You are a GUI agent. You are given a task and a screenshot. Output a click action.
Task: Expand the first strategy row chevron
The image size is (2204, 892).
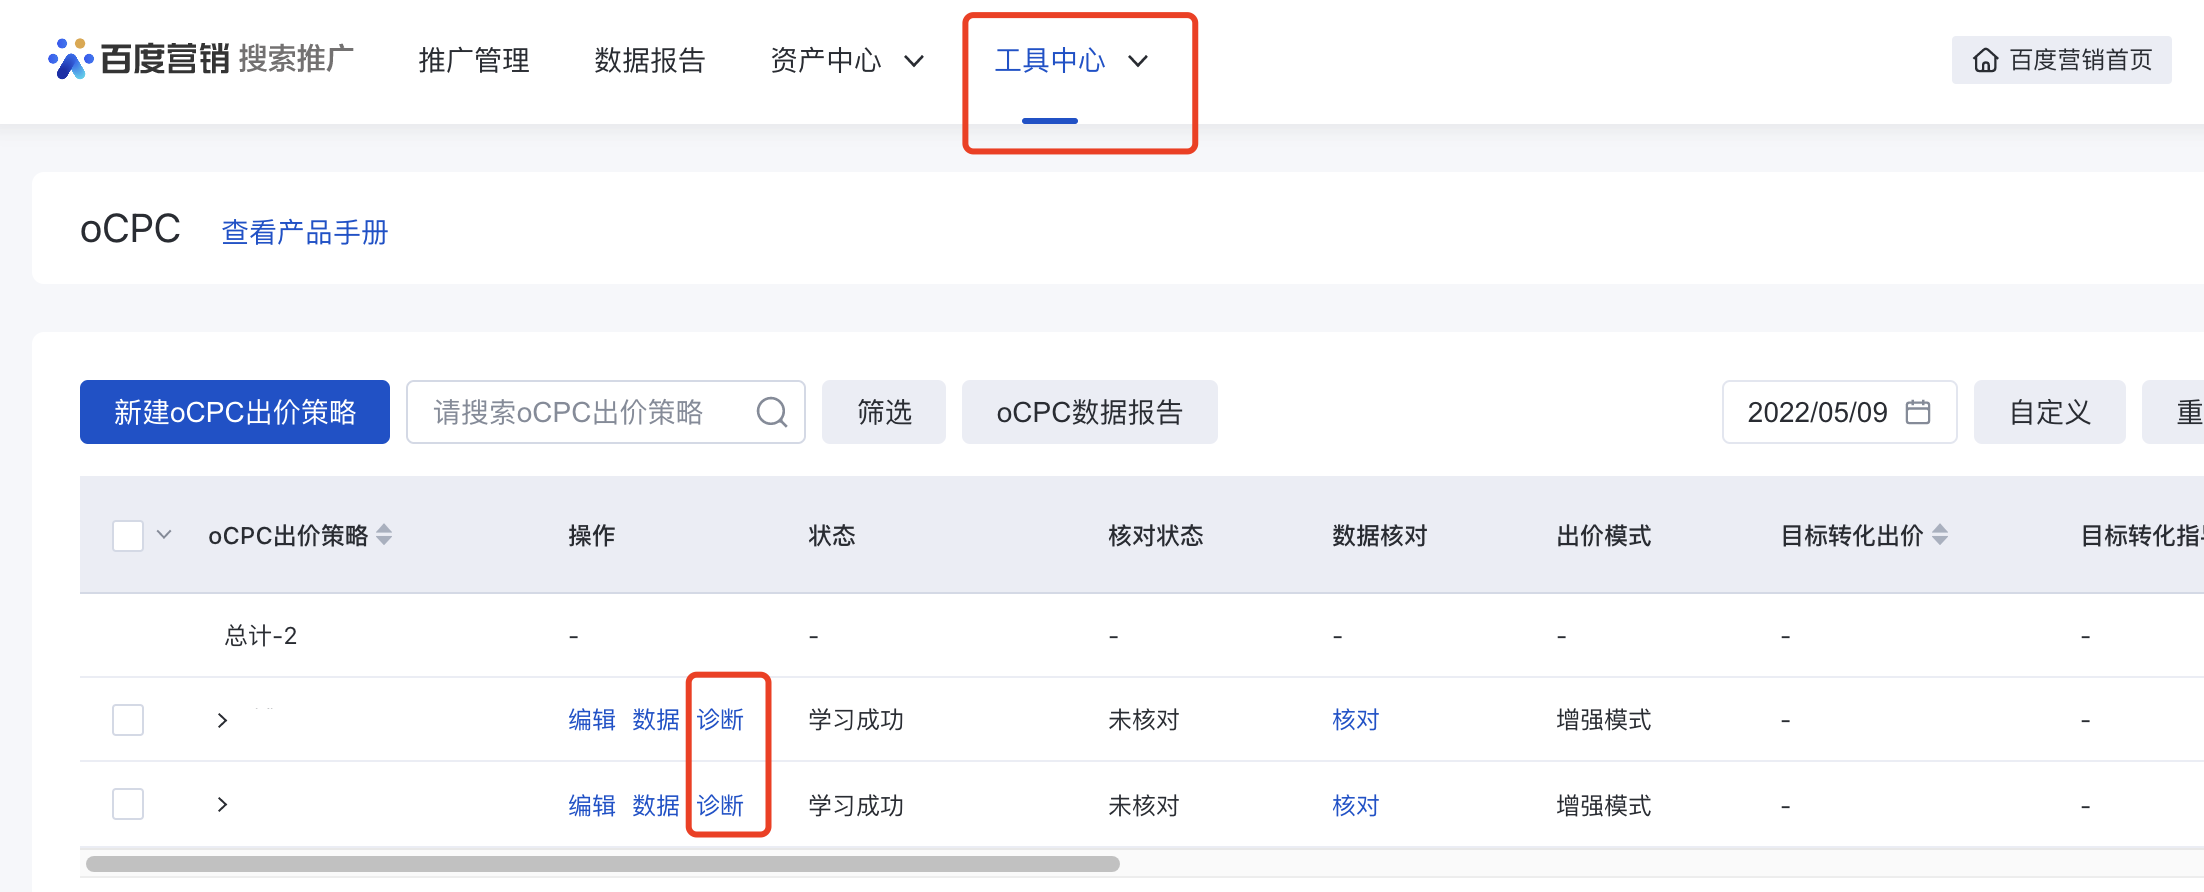tap(222, 720)
